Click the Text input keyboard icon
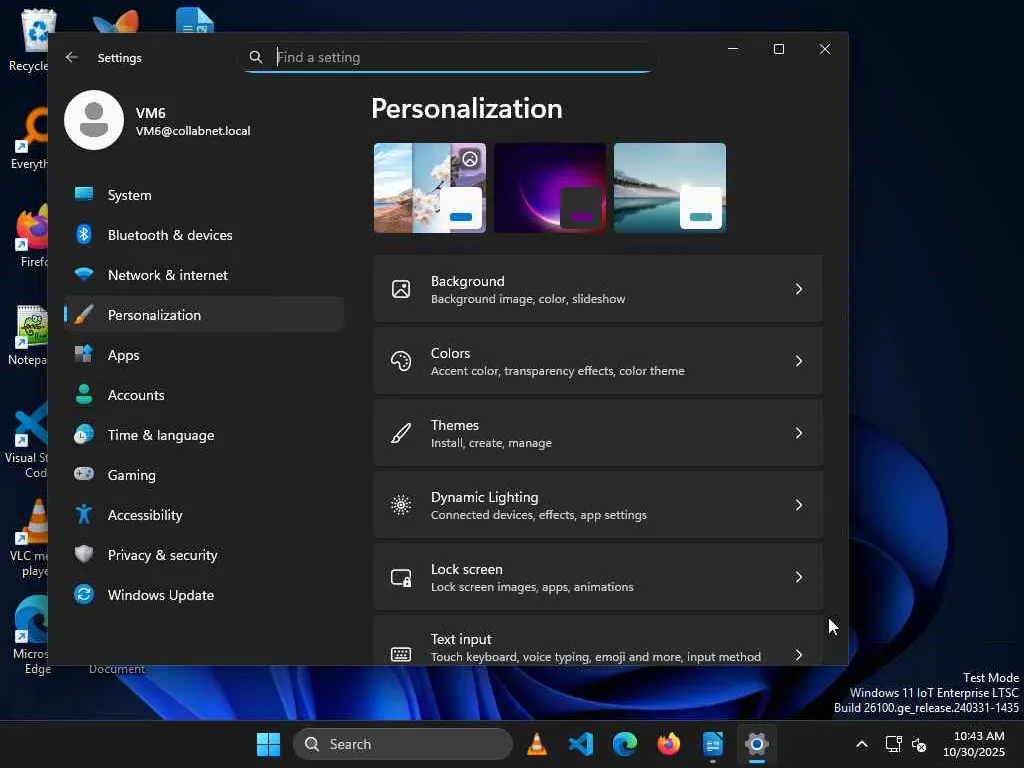Viewport: 1024px width, 768px height. coord(401,654)
